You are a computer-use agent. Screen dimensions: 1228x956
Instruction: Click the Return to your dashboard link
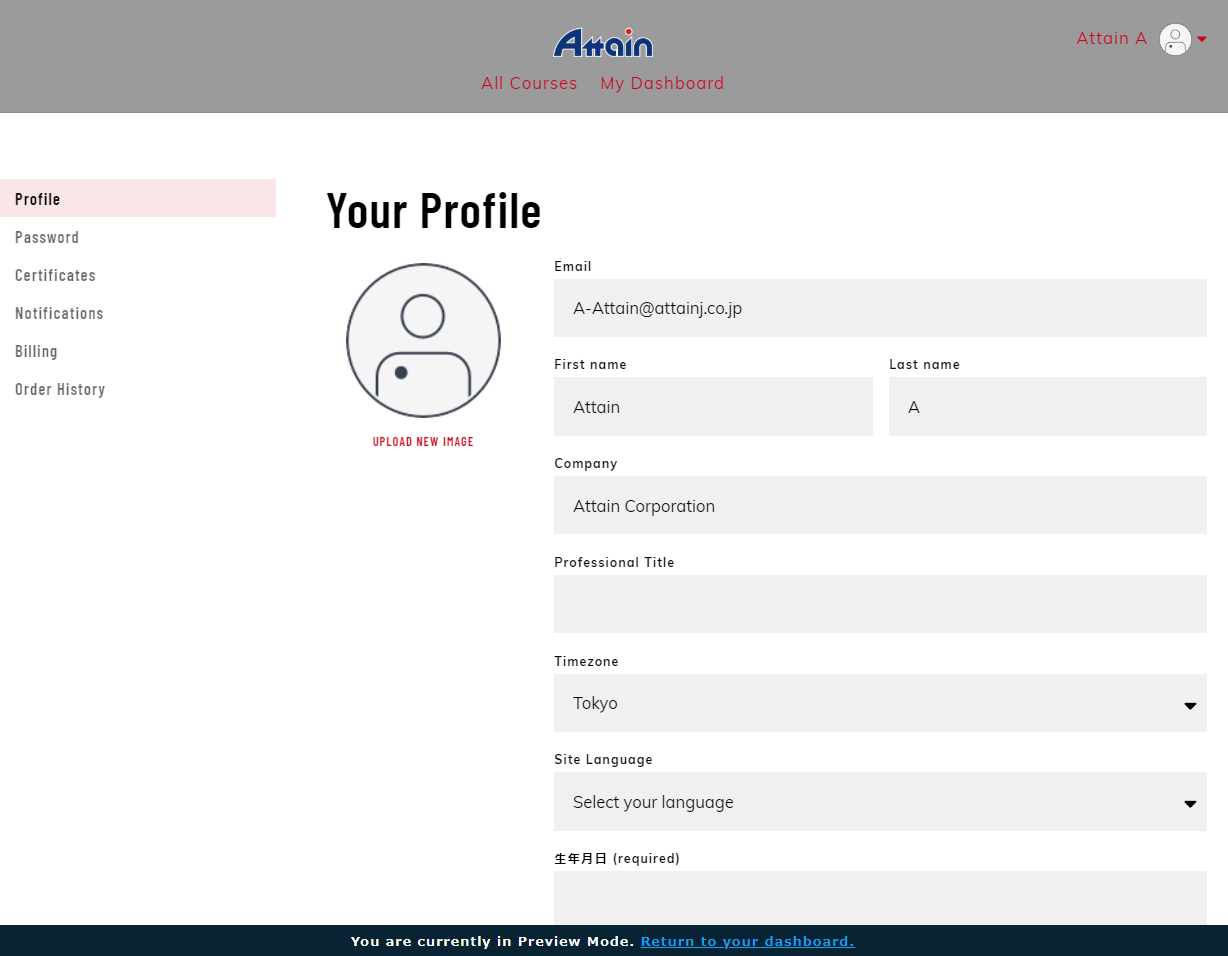(x=747, y=941)
